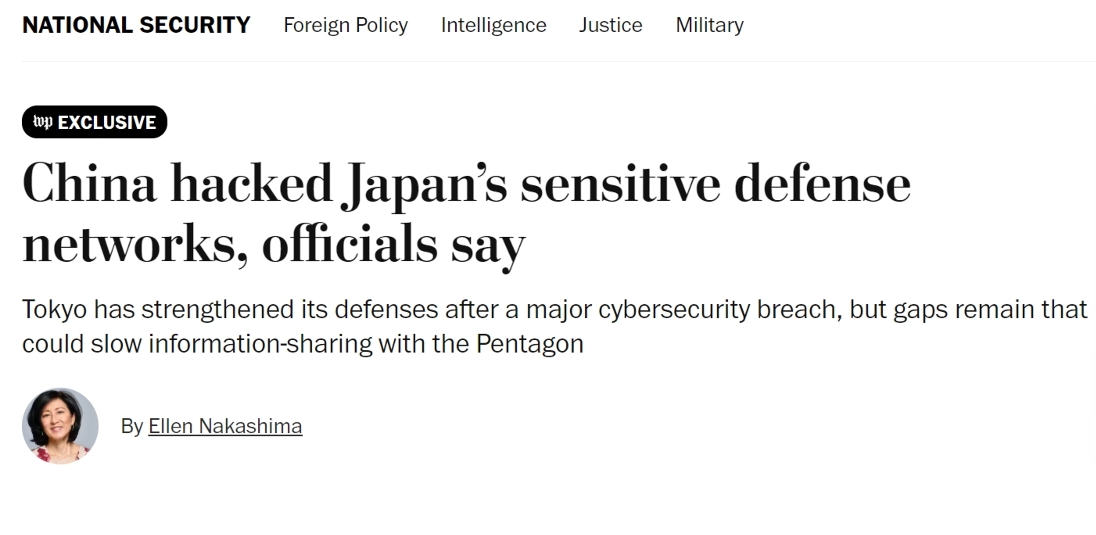Click "officials say" in the headline

[x=393, y=245]
